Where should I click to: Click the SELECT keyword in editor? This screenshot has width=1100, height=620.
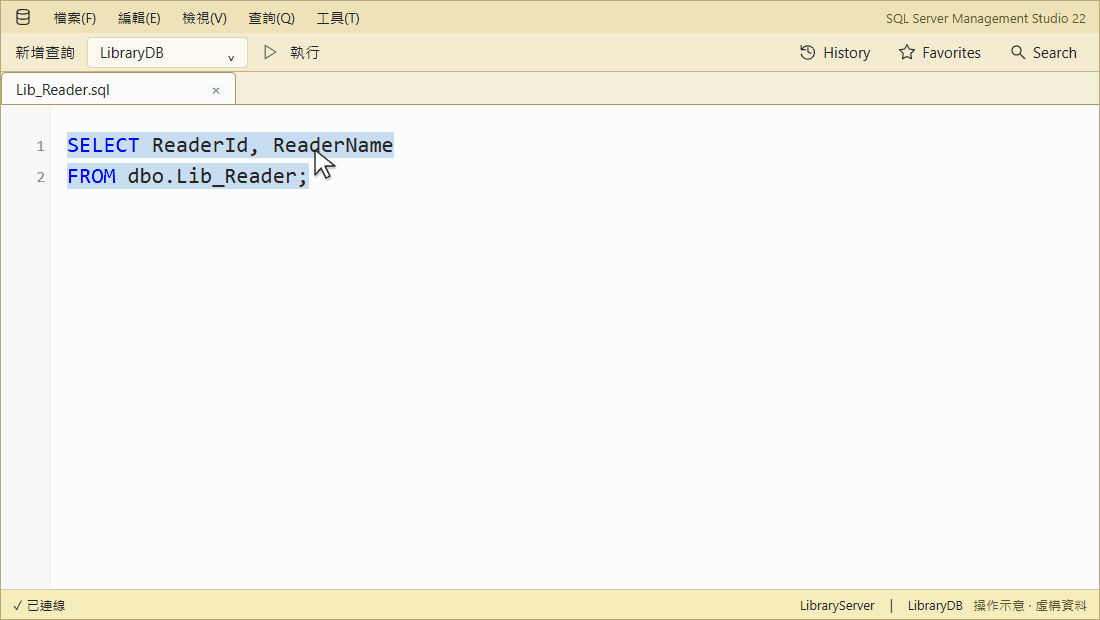(103, 145)
